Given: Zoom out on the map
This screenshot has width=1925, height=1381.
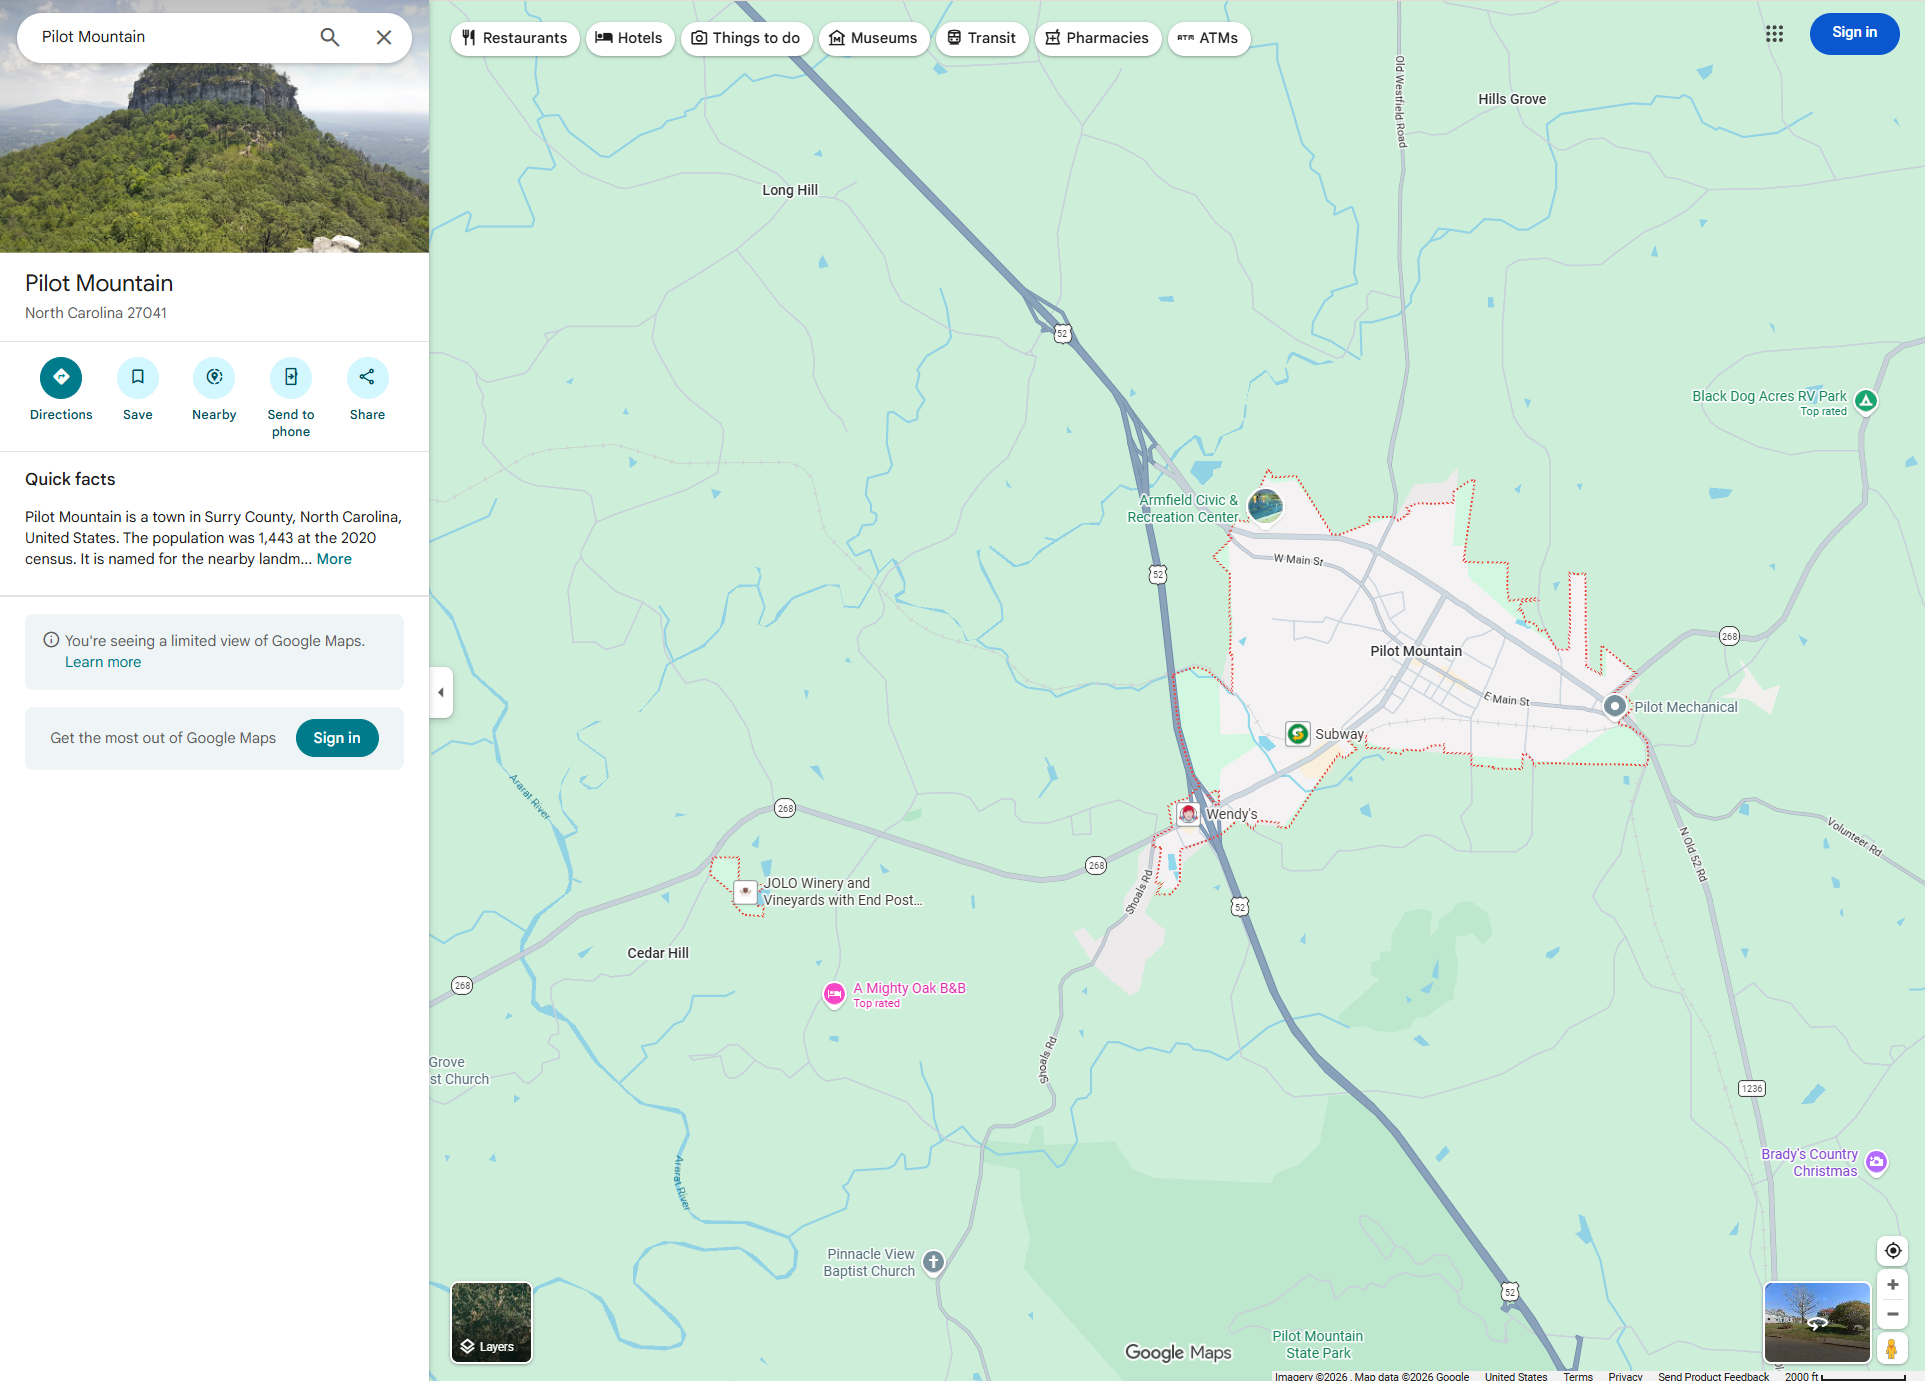Looking at the screenshot, I should coord(1892,1315).
